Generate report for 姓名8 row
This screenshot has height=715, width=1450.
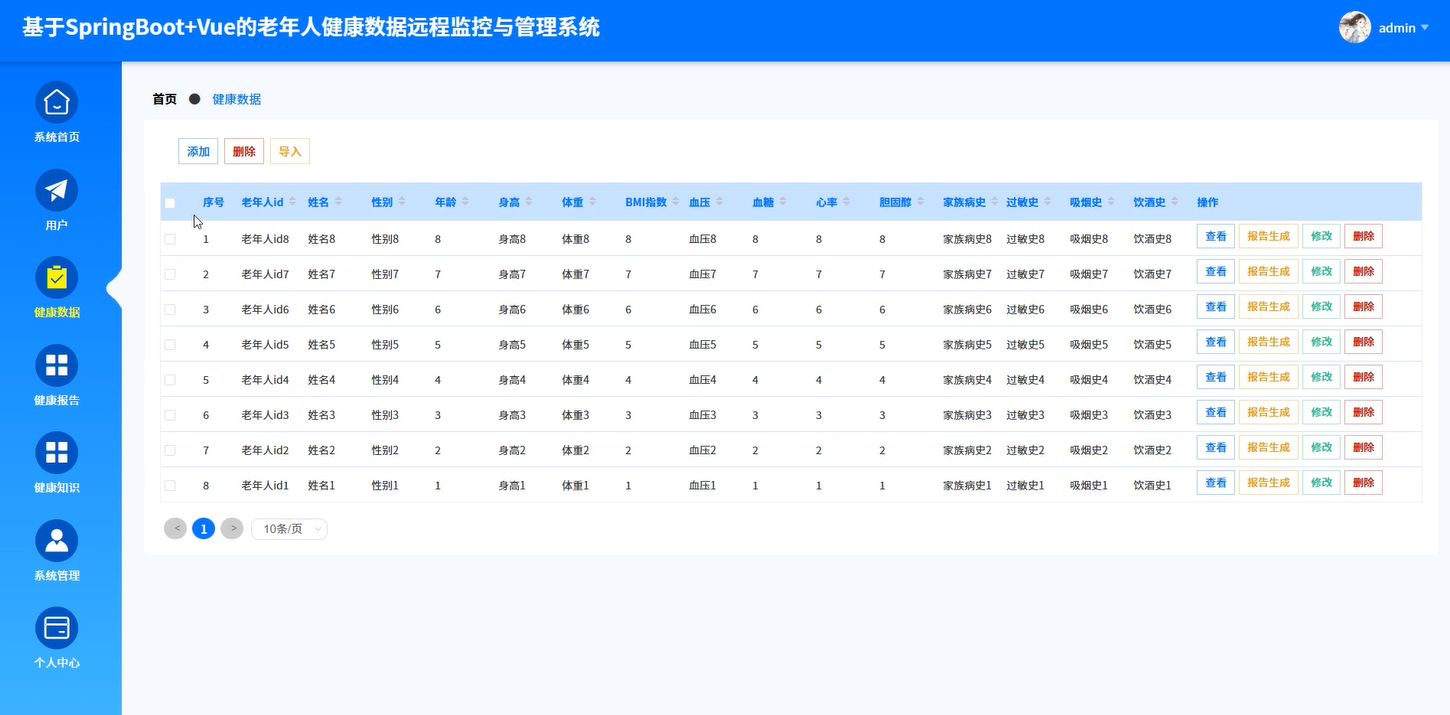tap(1269, 236)
